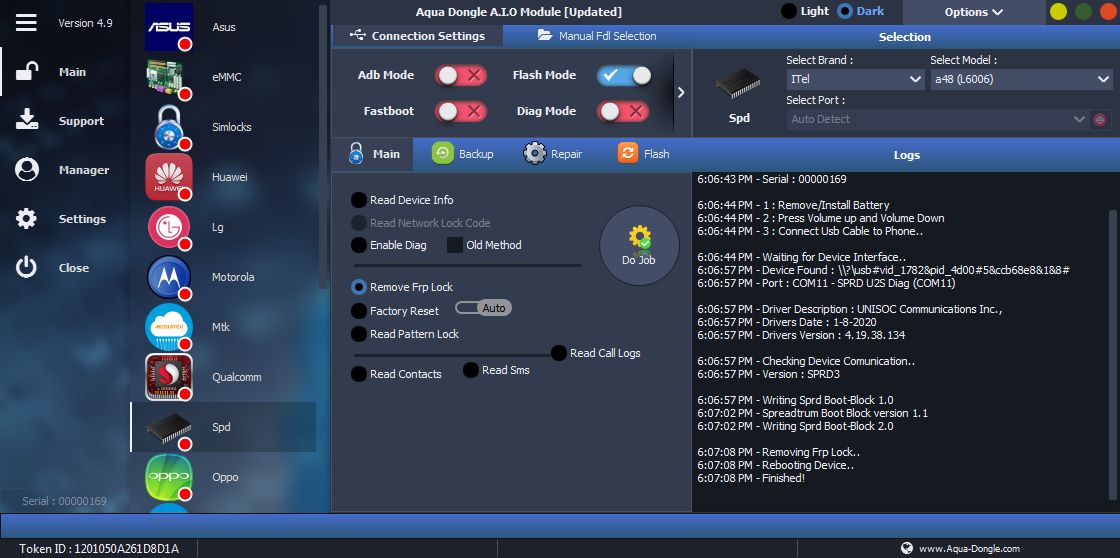
Task: Select the Mtk MediaTek cloud icon
Action: pyautogui.click(x=169, y=327)
